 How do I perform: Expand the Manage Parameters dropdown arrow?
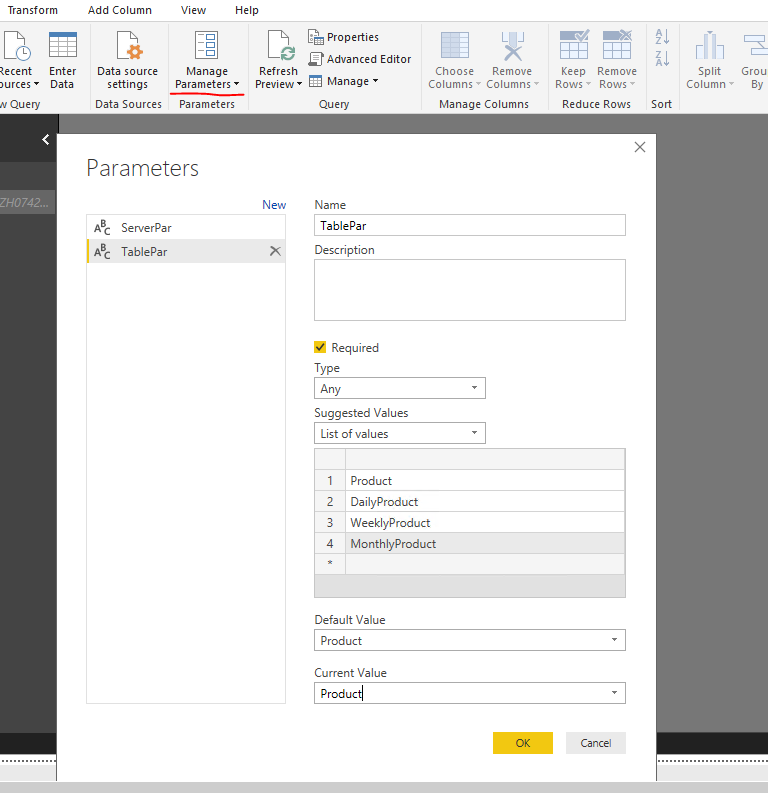[x=237, y=84]
